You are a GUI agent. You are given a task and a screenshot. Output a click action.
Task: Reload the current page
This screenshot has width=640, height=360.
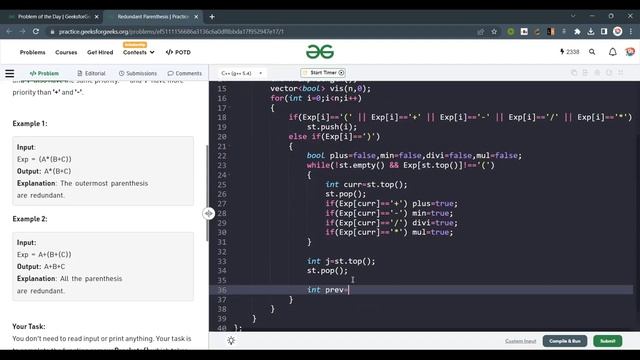point(36,31)
